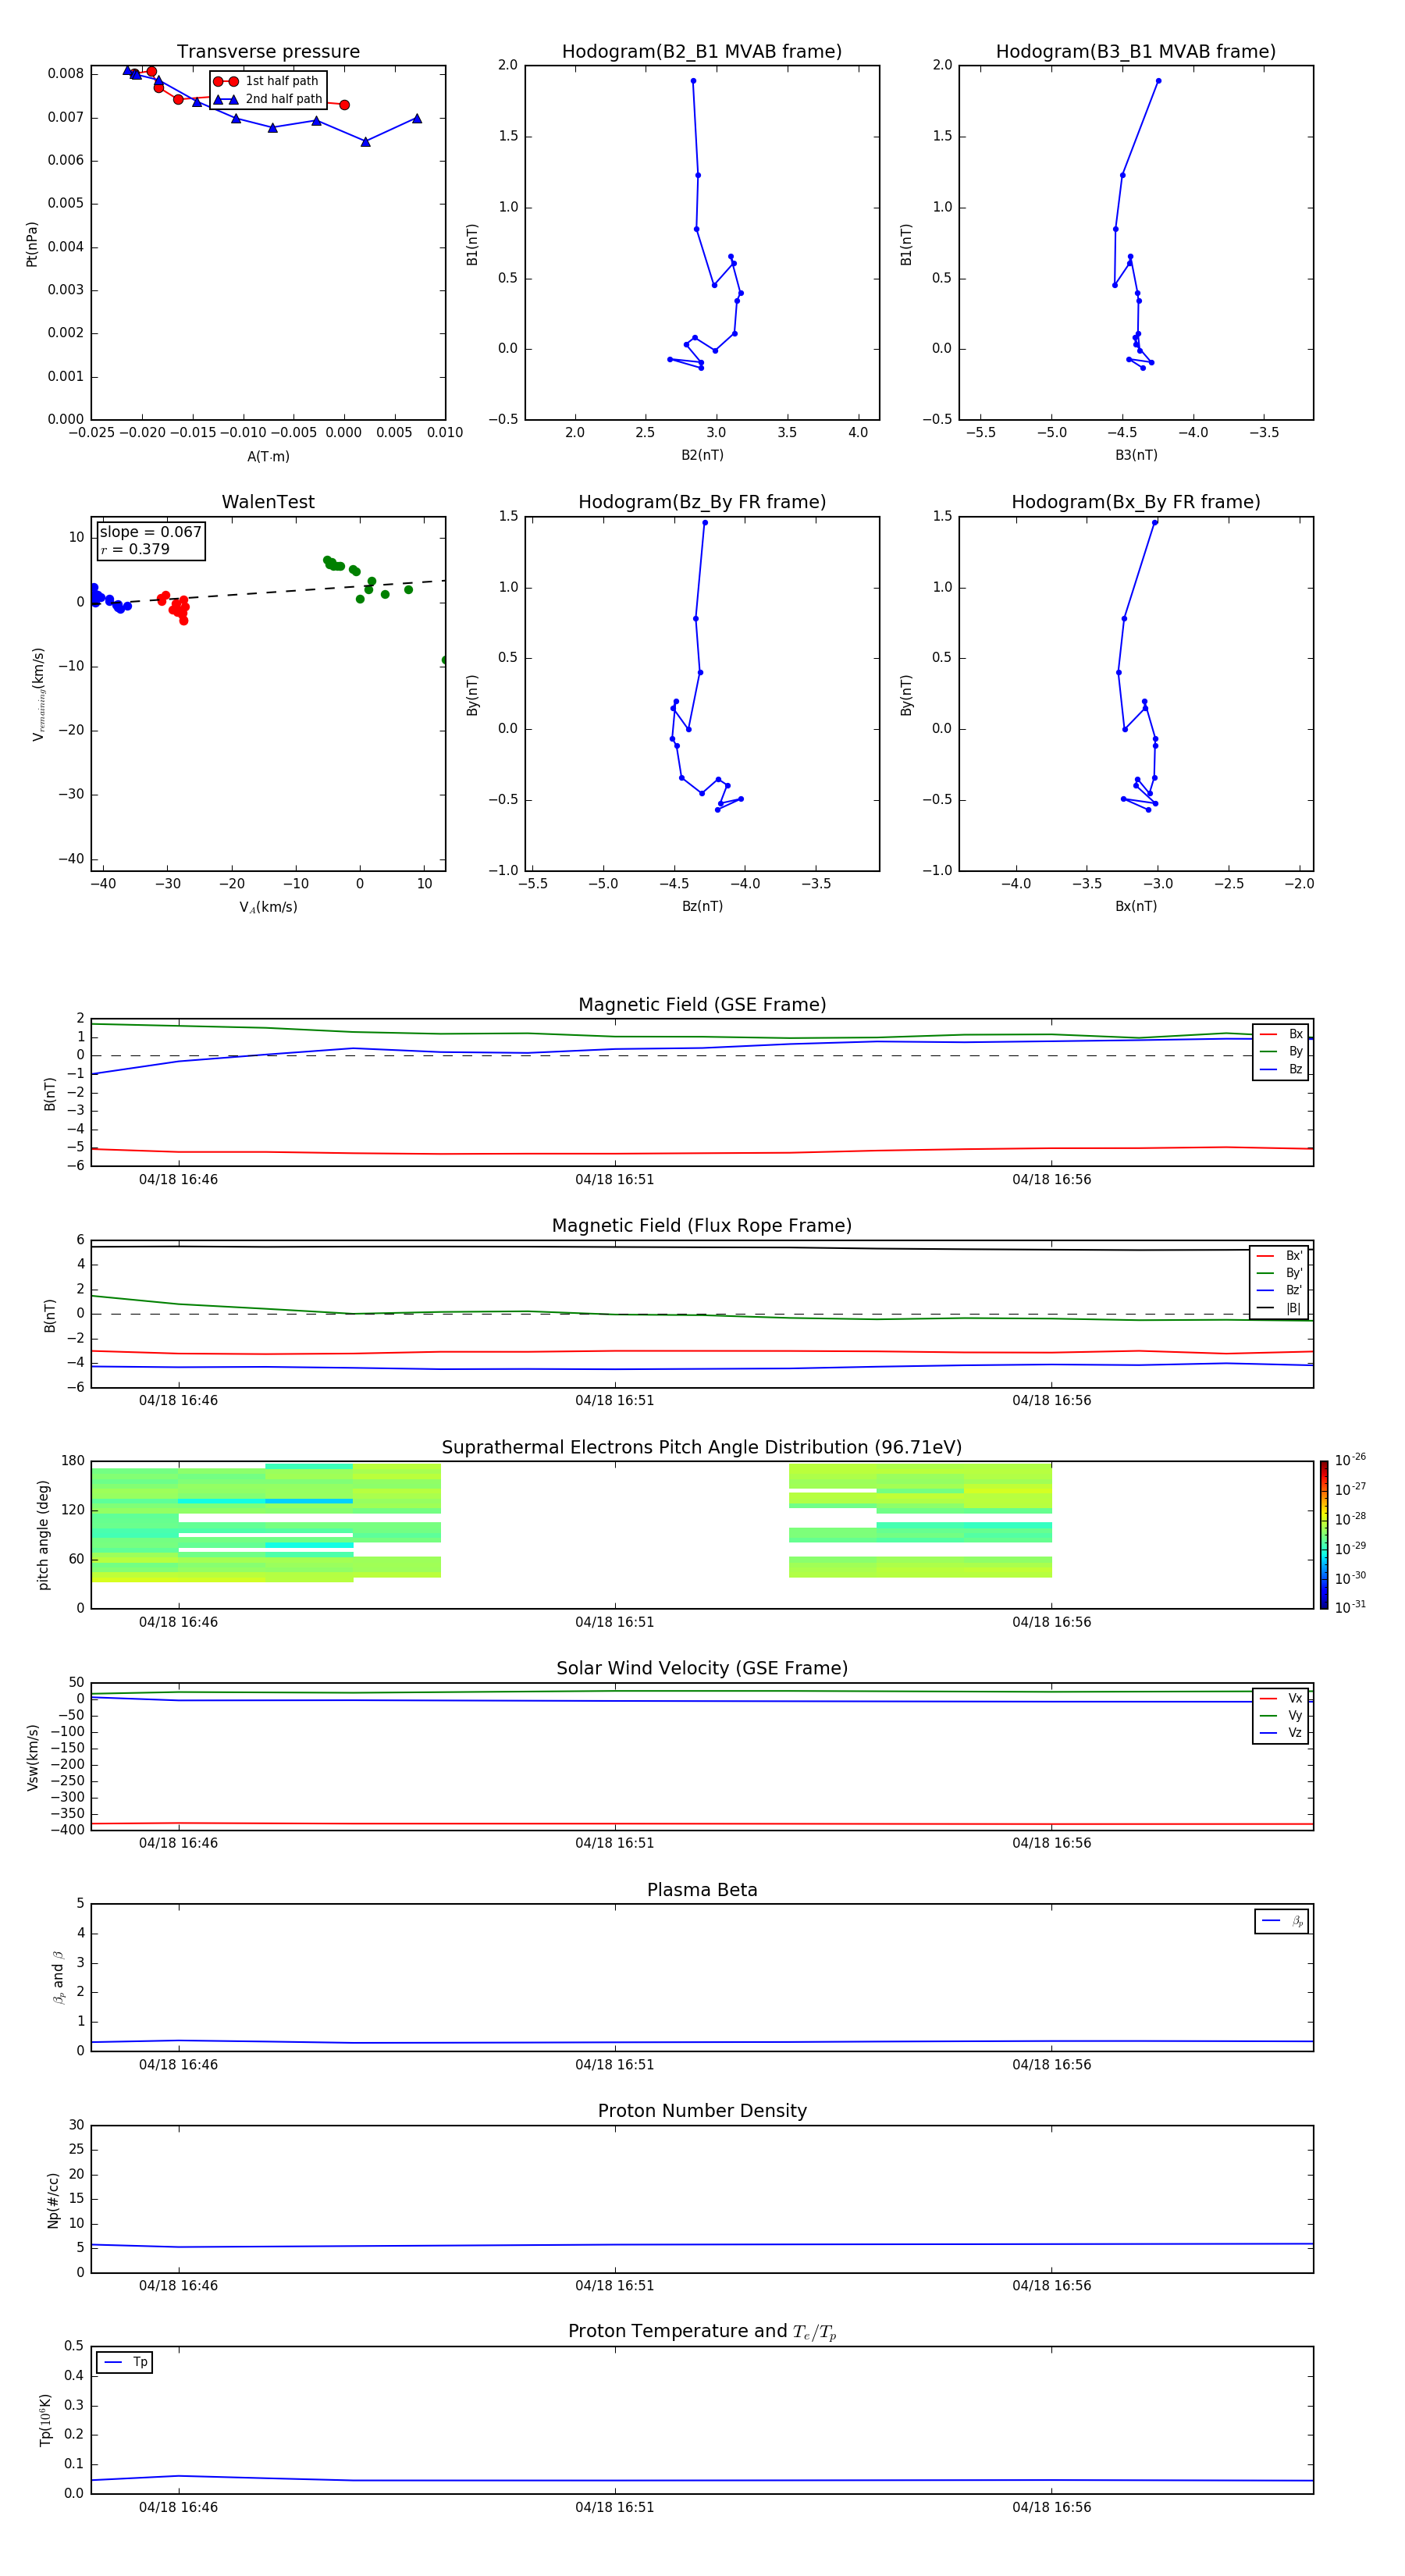The width and height of the screenshot is (1405, 2576).
Task: Click the "Bx(nT)" x-axis label
Action: tap(1136, 906)
